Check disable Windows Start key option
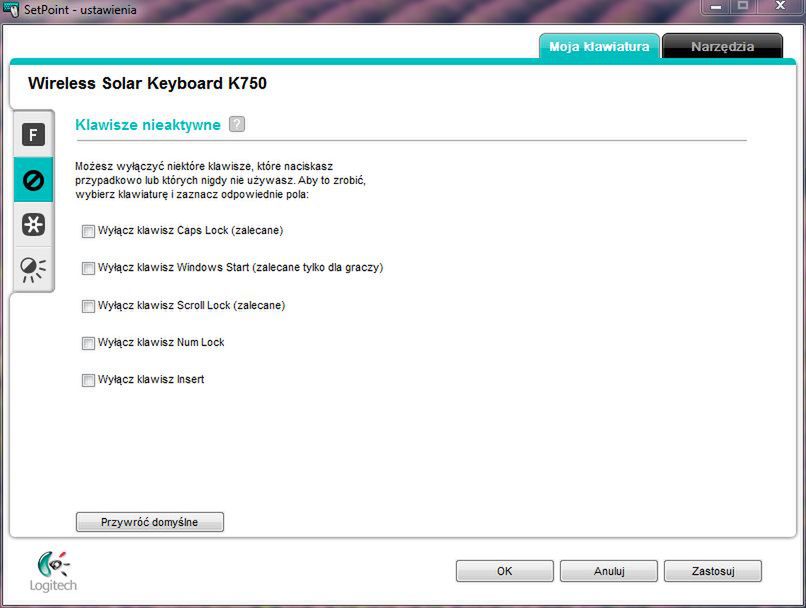This screenshot has width=806, height=608. pyautogui.click(x=88, y=268)
